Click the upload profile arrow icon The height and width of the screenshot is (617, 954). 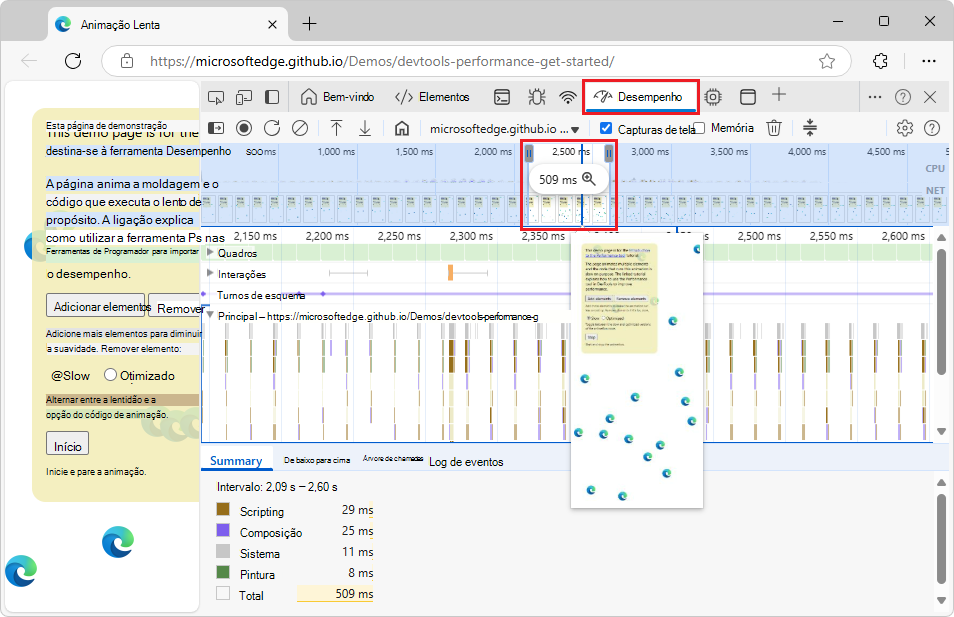336,128
